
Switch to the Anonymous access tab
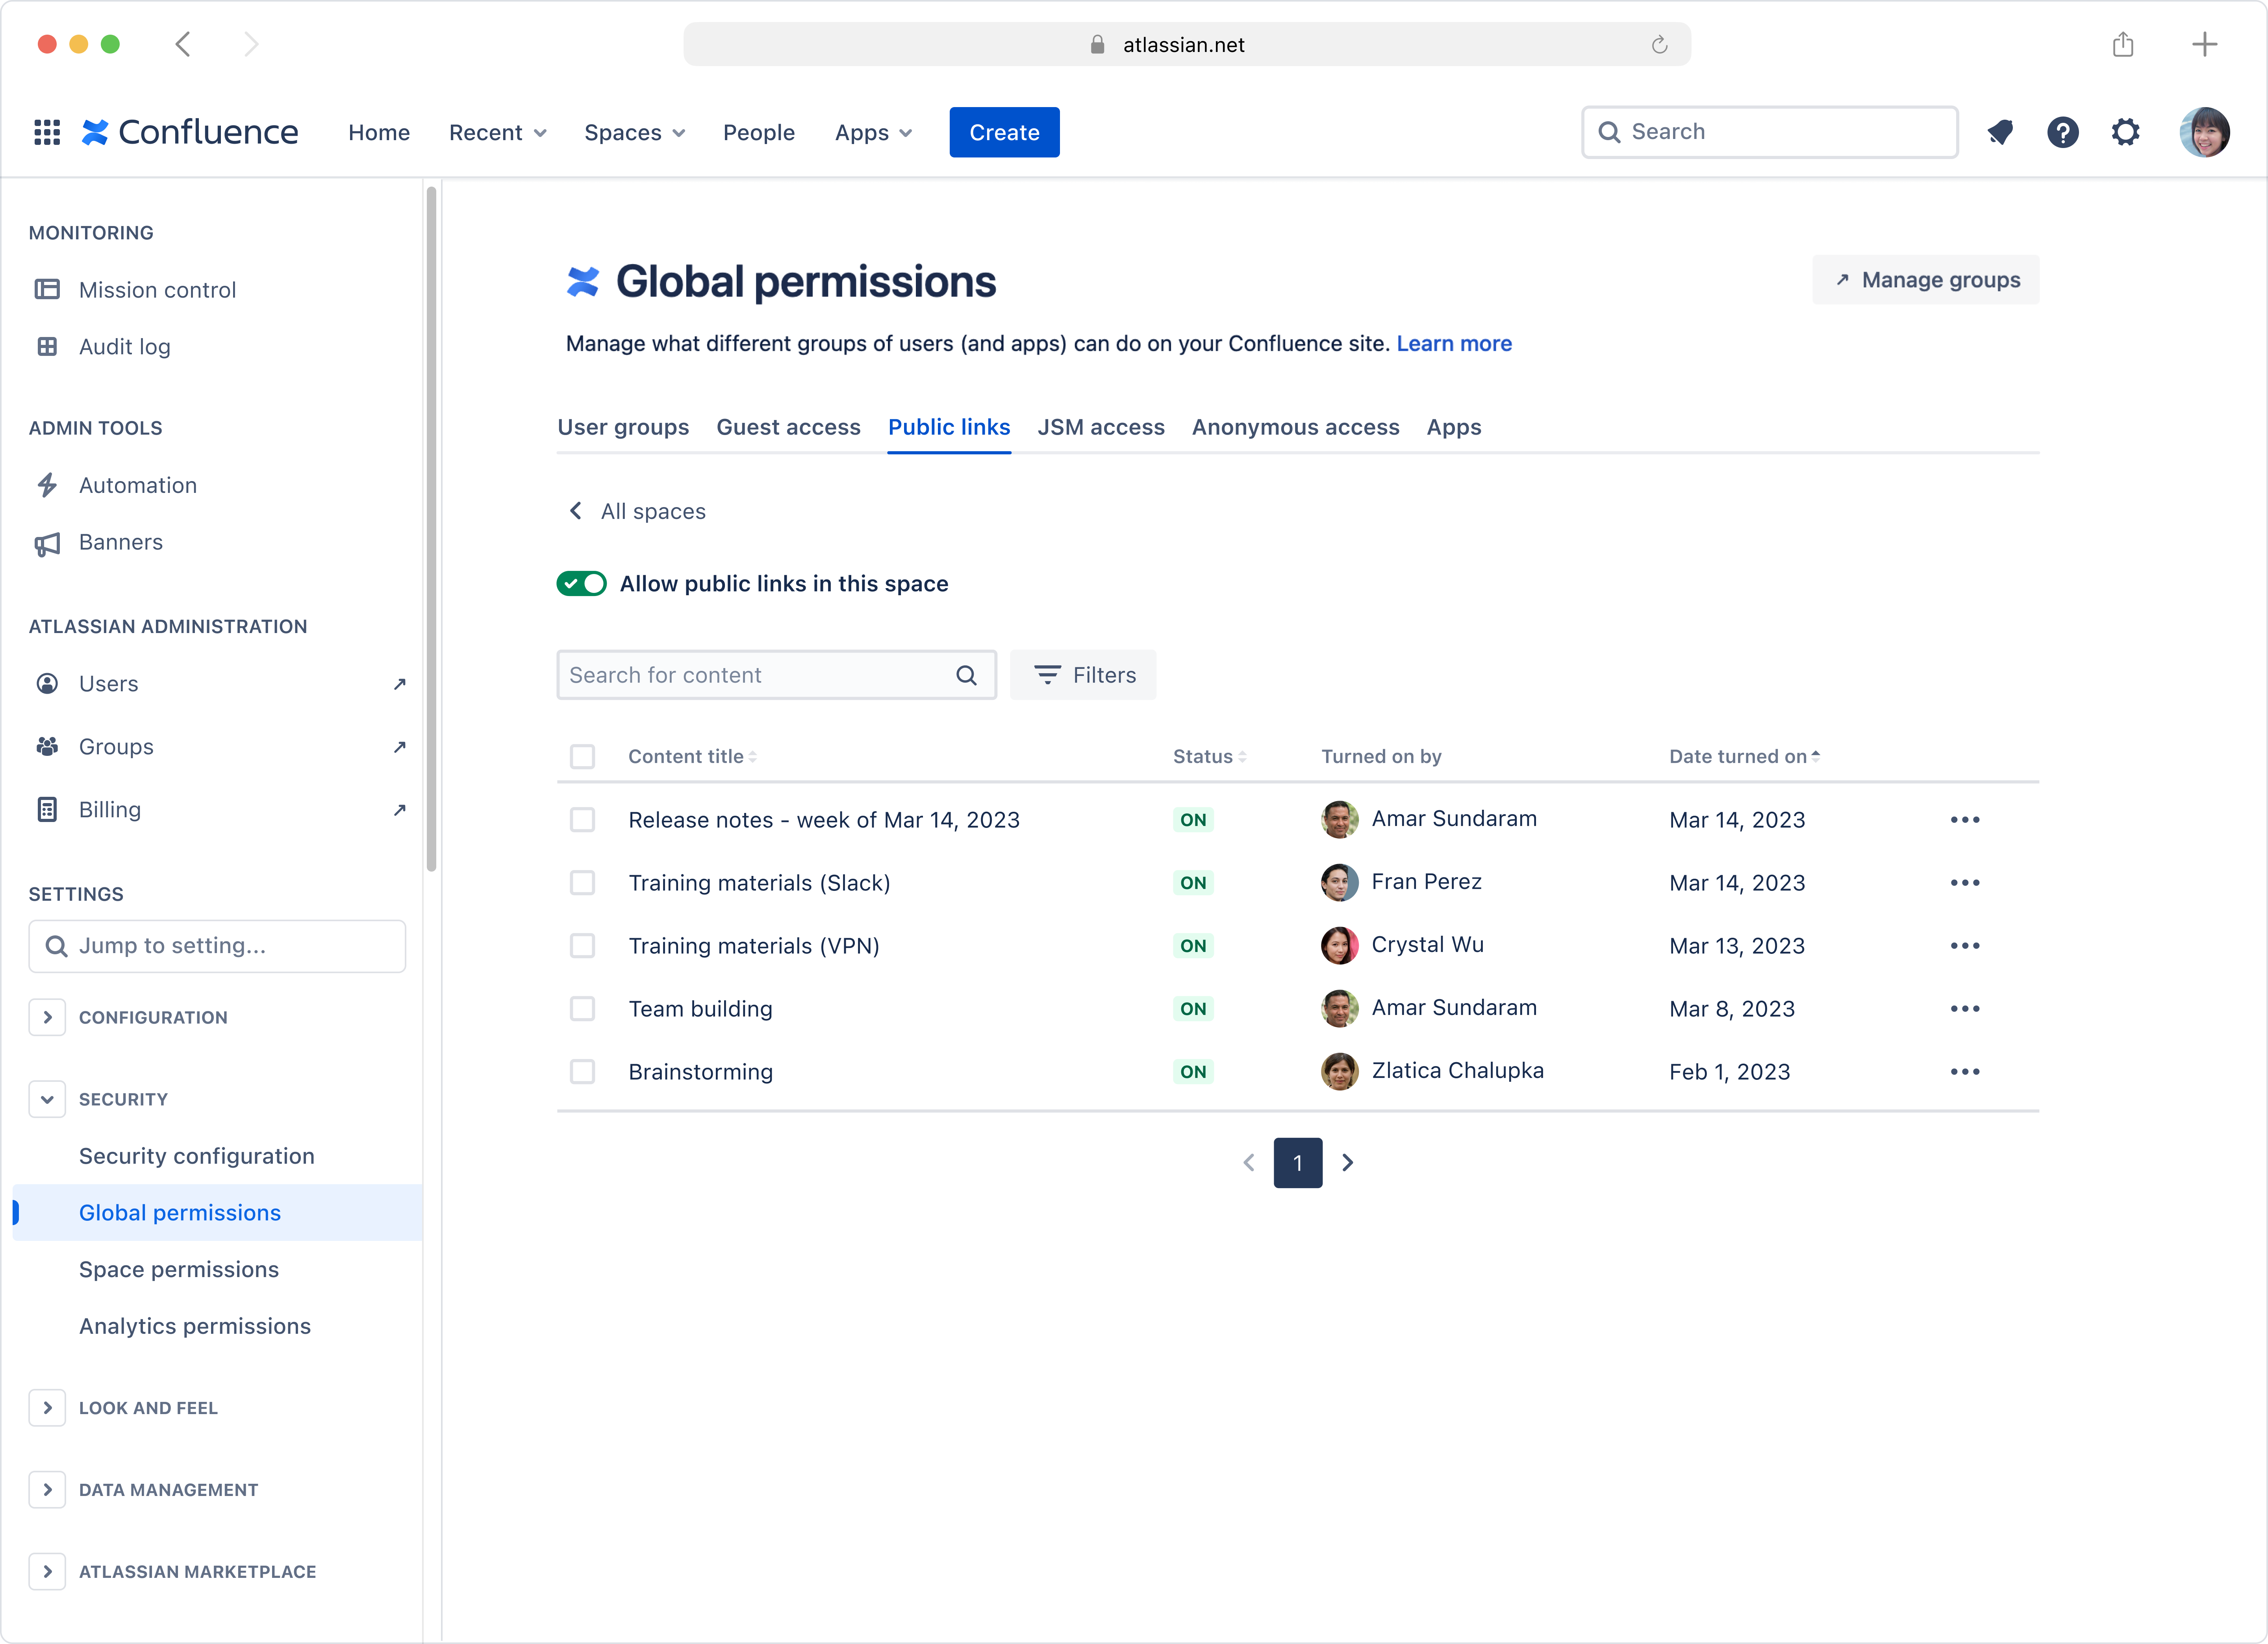(x=1295, y=427)
